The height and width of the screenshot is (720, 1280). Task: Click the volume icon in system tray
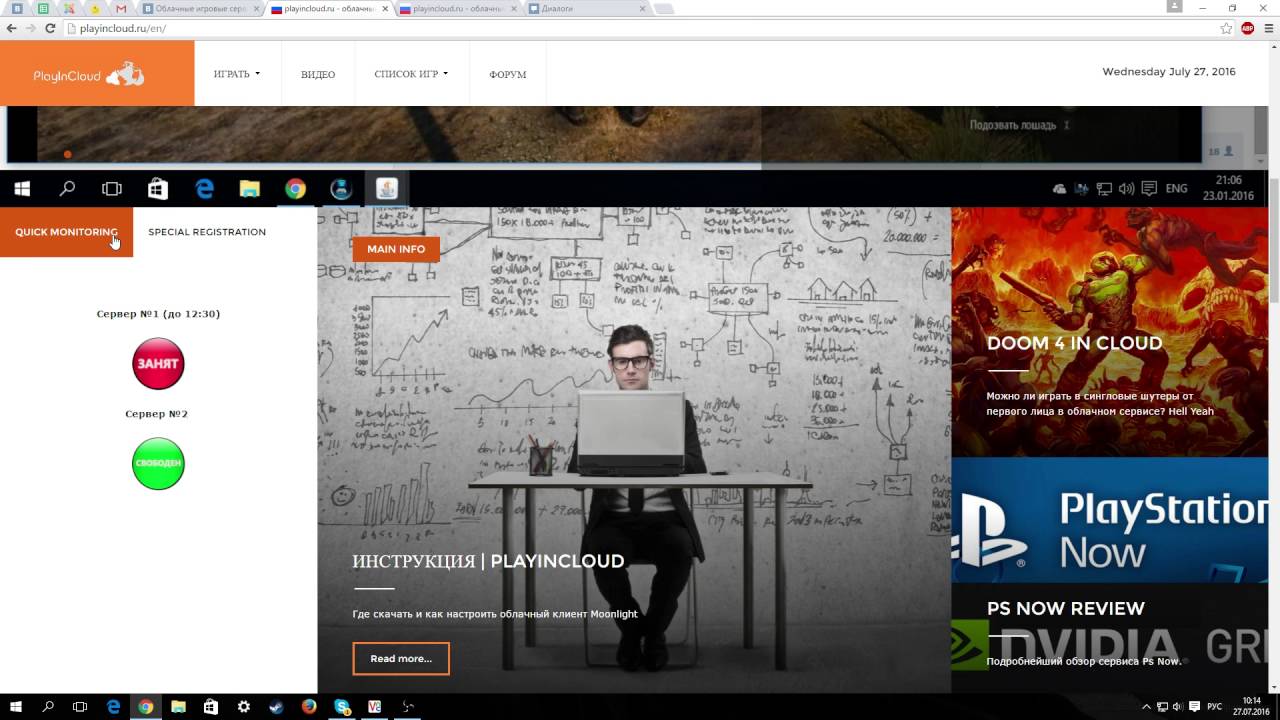[x=1177, y=706]
